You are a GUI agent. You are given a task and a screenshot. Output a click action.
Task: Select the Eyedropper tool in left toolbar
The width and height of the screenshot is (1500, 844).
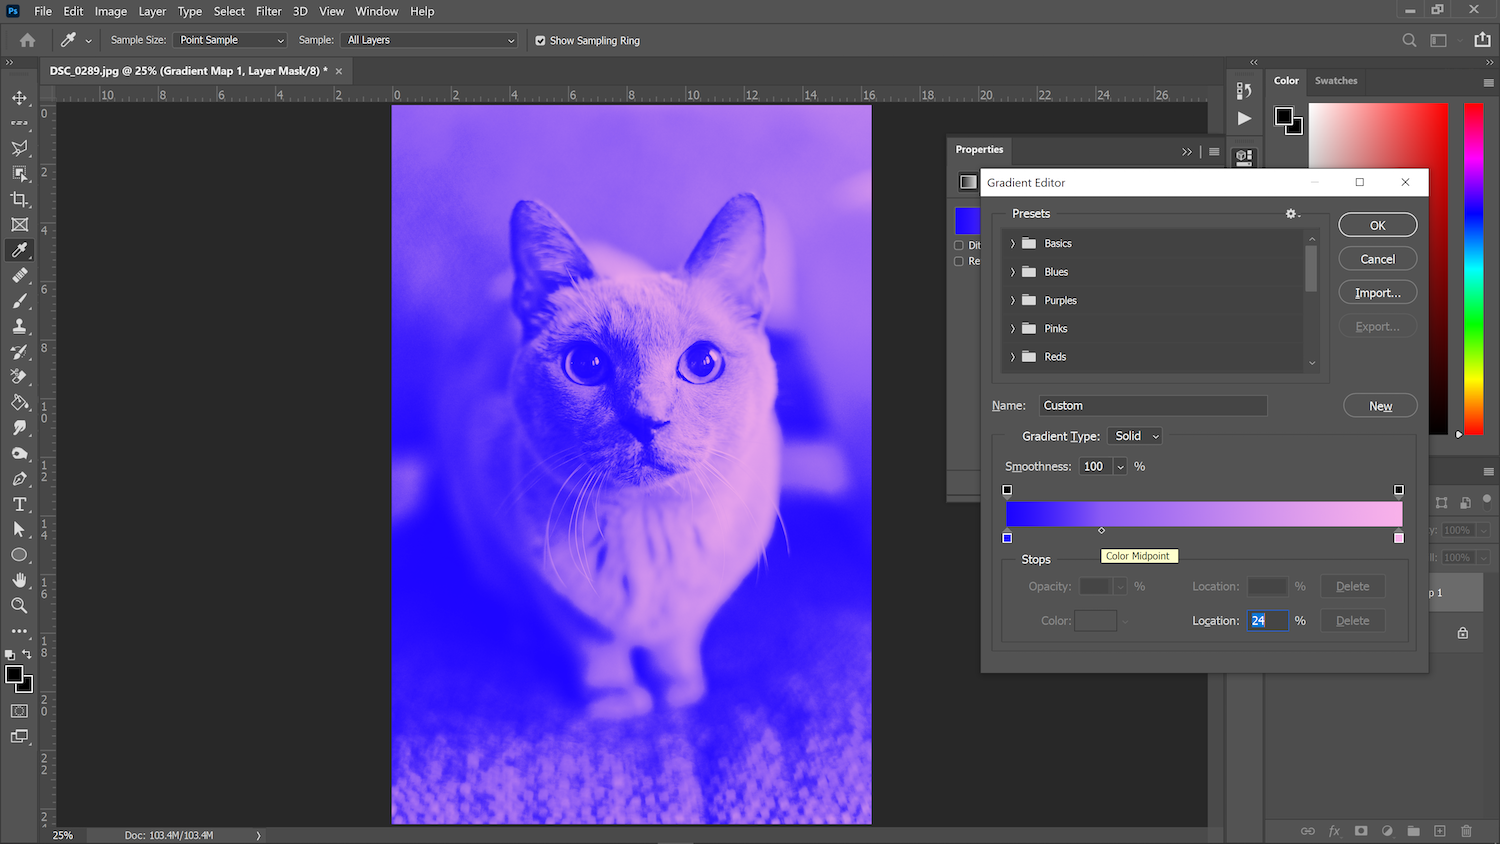pyautogui.click(x=19, y=250)
